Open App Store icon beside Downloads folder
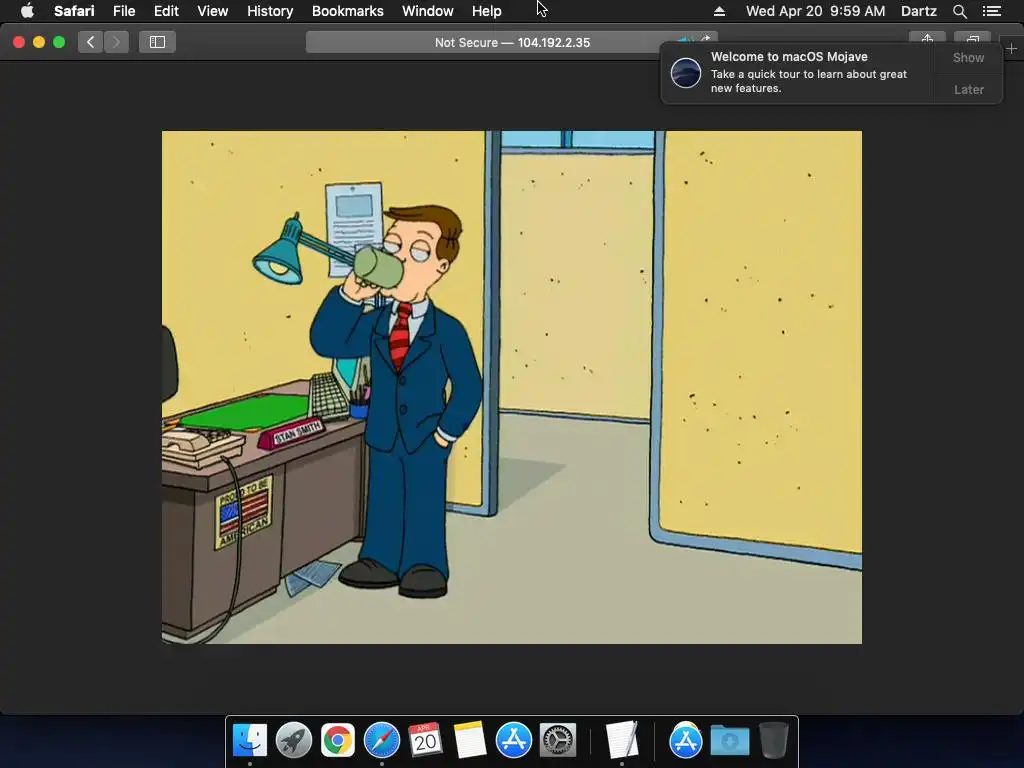1024x768 pixels. point(686,740)
